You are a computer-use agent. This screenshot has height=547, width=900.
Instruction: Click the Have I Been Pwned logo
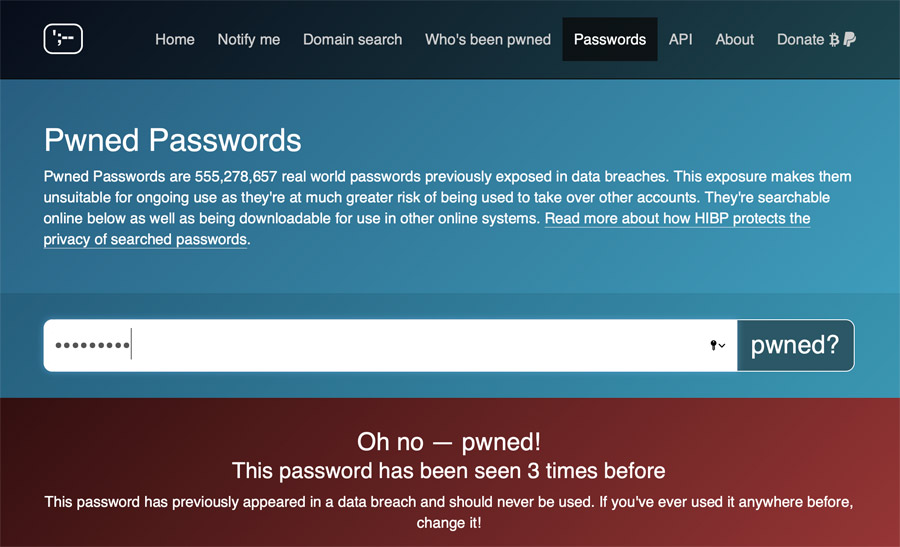[x=63, y=39]
